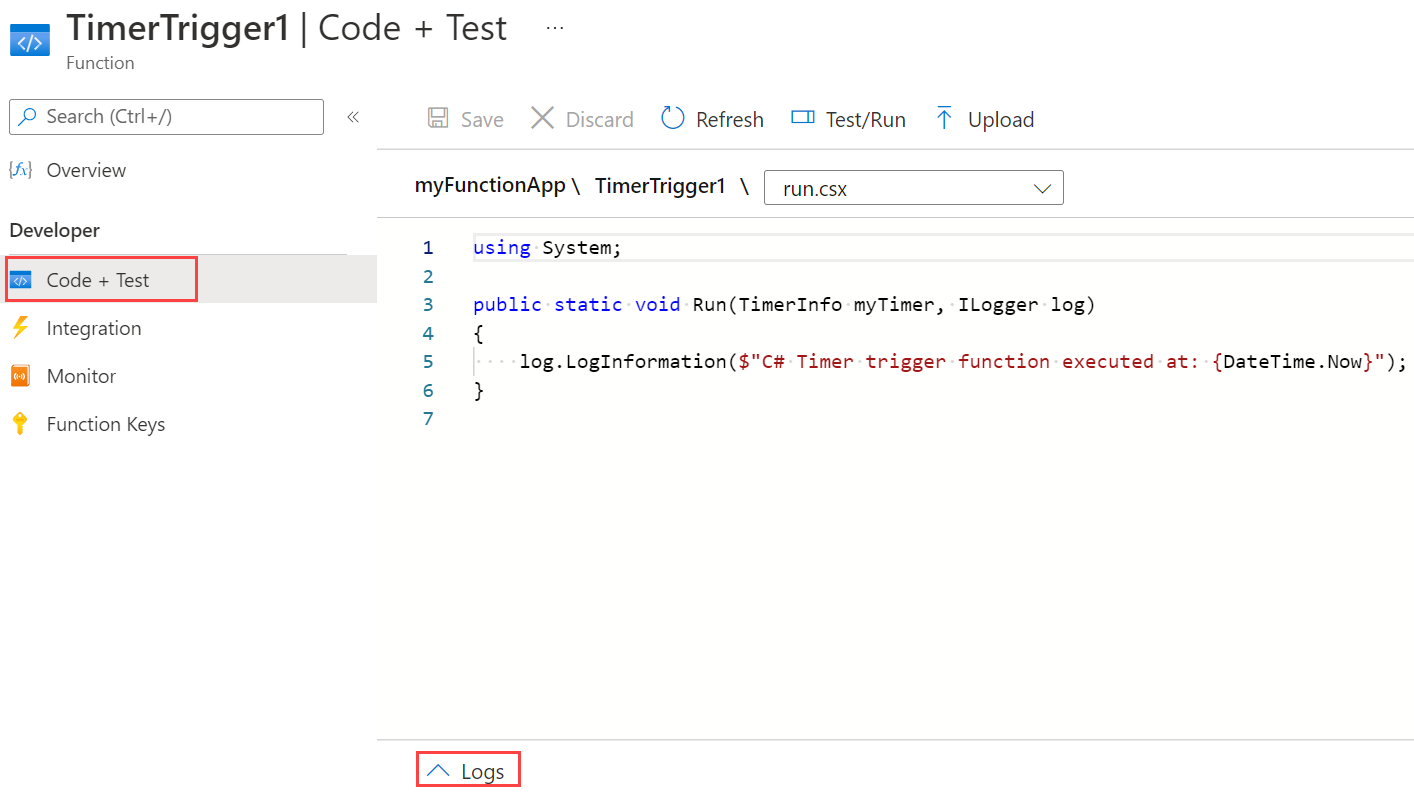Expand the Logs panel at the bottom
The height and width of the screenshot is (793, 1414).
coord(467,769)
